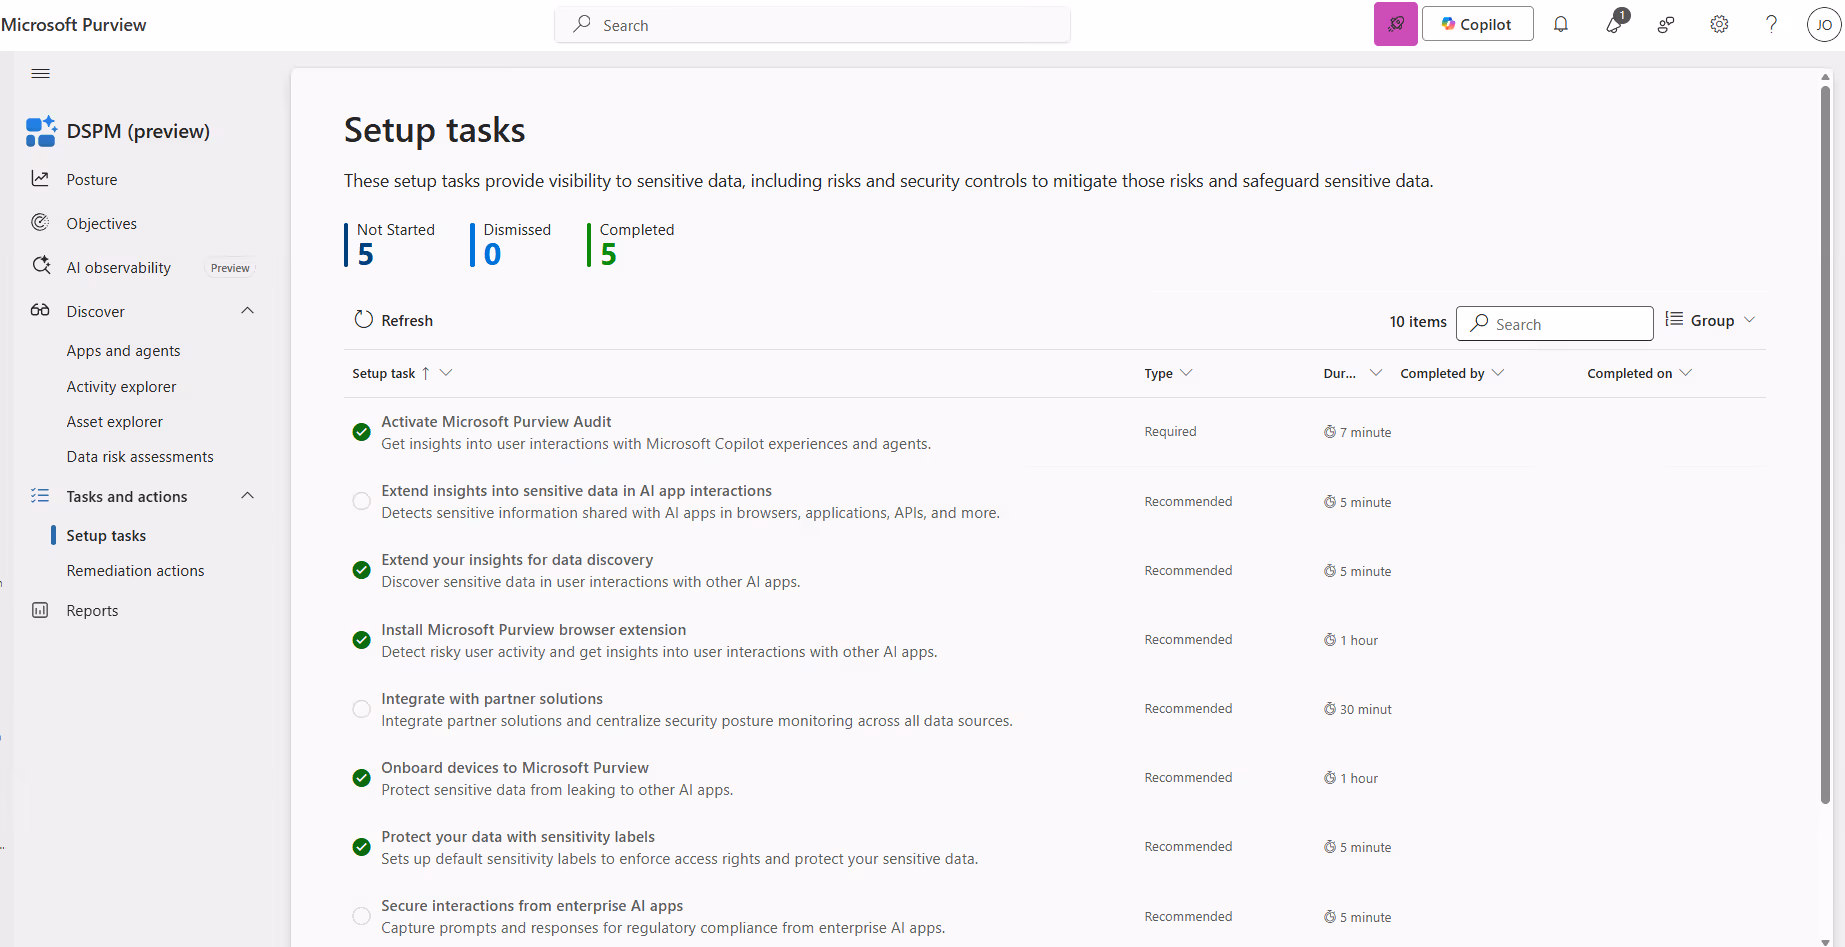Image resolution: width=1845 pixels, height=947 pixels.
Task: Select the Activate Microsoft Purview Audit checkmark
Action: tap(362, 432)
